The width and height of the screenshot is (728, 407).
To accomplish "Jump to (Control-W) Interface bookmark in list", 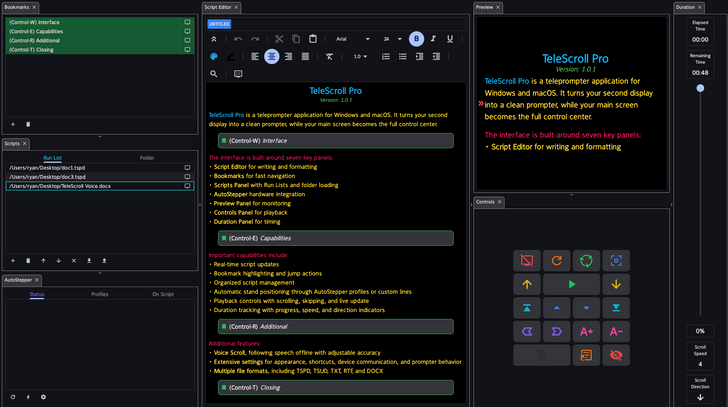I will (x=100, y=22).
